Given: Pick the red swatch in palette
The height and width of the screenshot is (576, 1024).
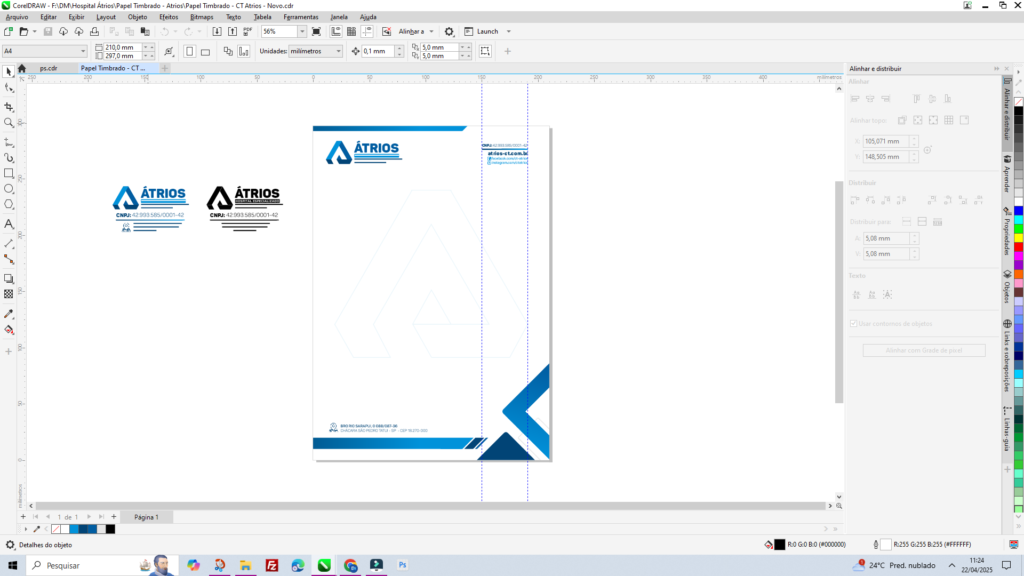Looking at the screenshot, I should pyautogui.click(x=1019, y=247).
